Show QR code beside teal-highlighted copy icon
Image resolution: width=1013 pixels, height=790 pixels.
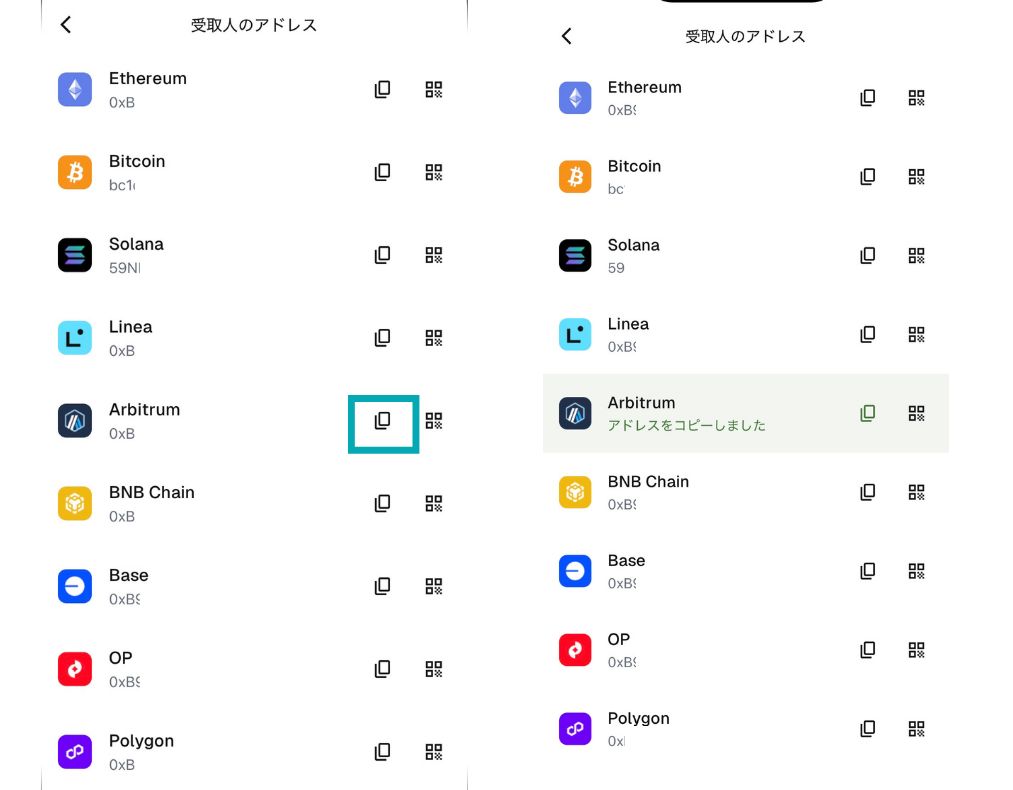(434, 421)
